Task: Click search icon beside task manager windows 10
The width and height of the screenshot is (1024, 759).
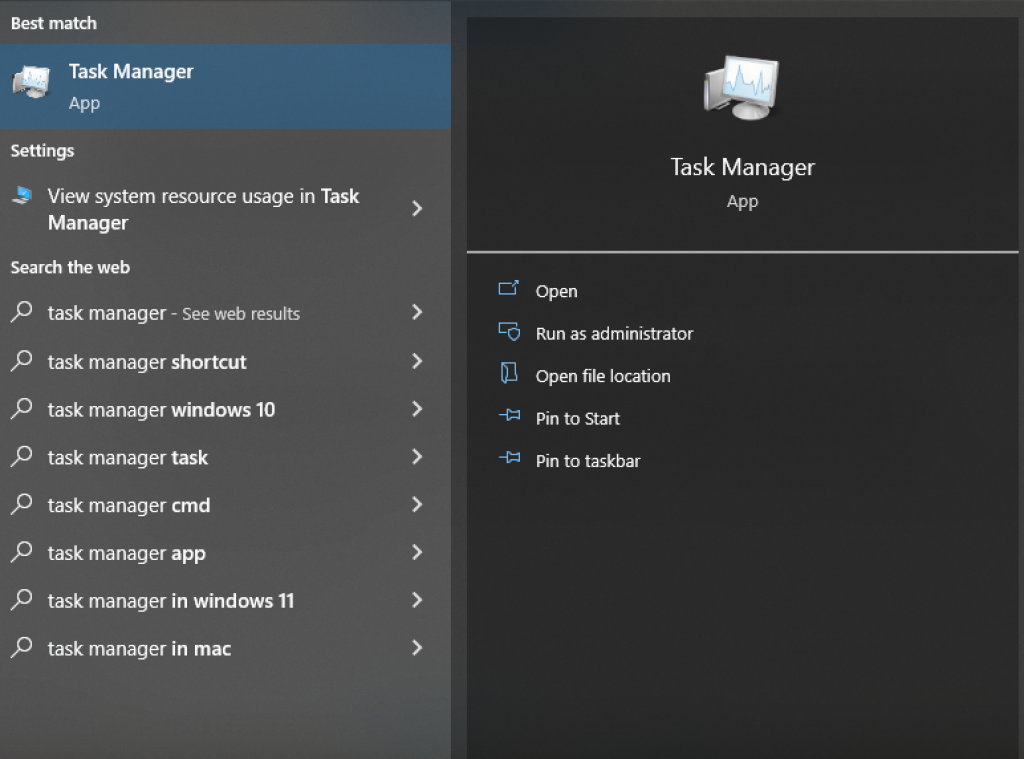Action: click(22, 408)
